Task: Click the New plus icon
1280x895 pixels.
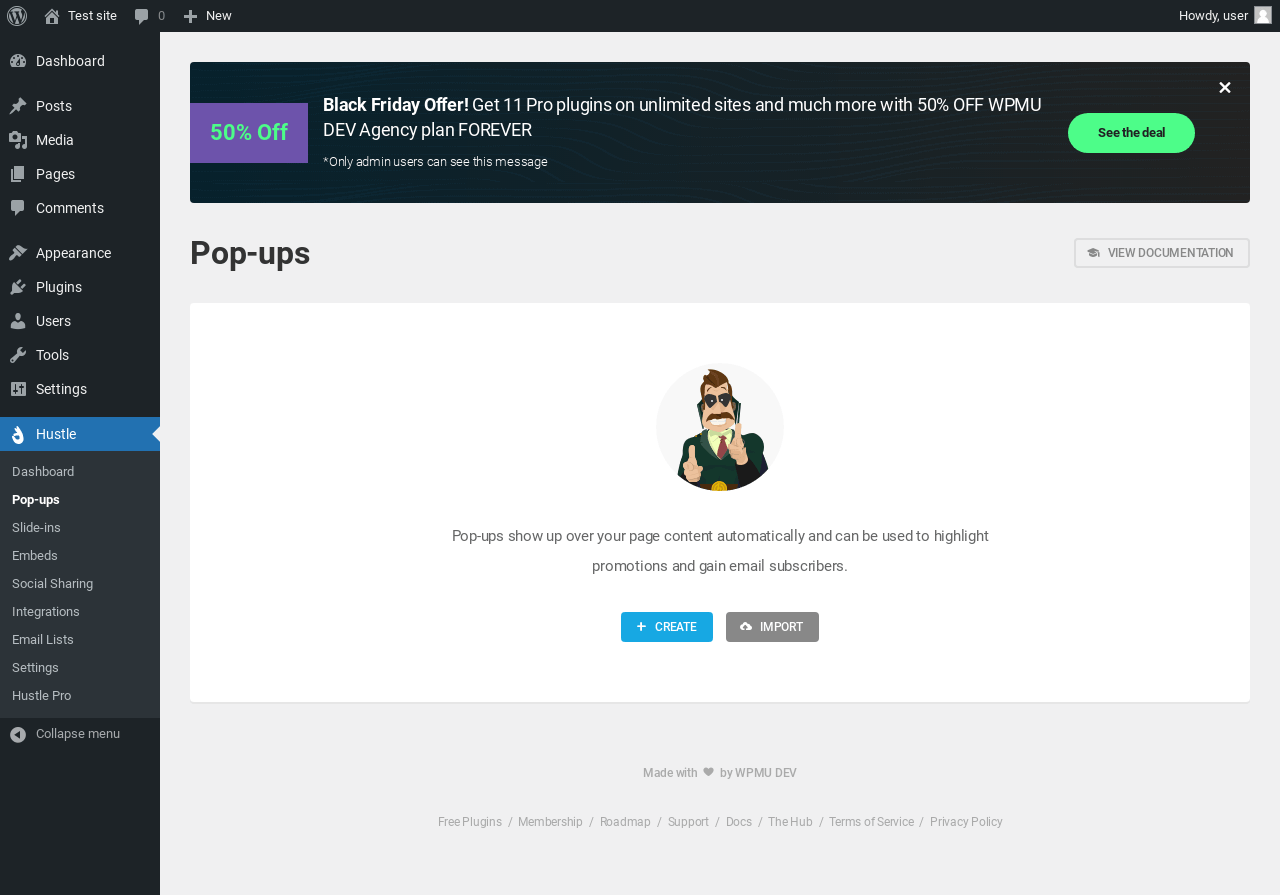Action: tap(190, 16)
